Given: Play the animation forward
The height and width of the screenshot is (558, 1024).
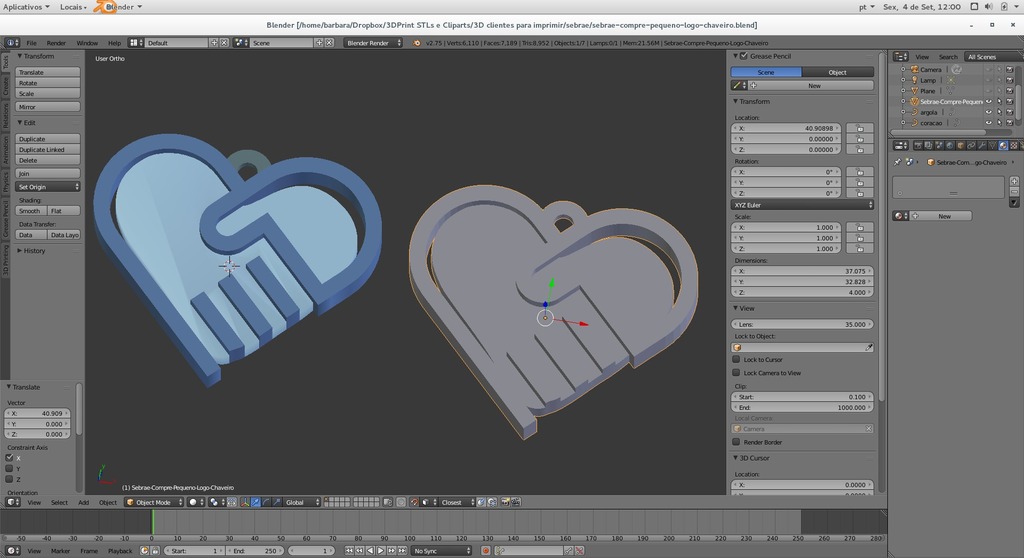Looking at the screenshot, I should (x=381, y=551).
